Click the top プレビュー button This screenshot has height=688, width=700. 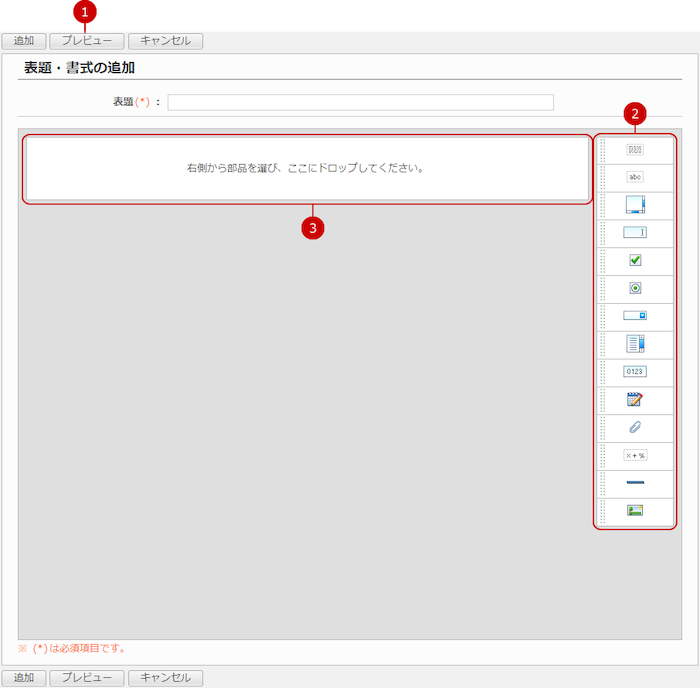pyautogui.click(x=87, y=41)
